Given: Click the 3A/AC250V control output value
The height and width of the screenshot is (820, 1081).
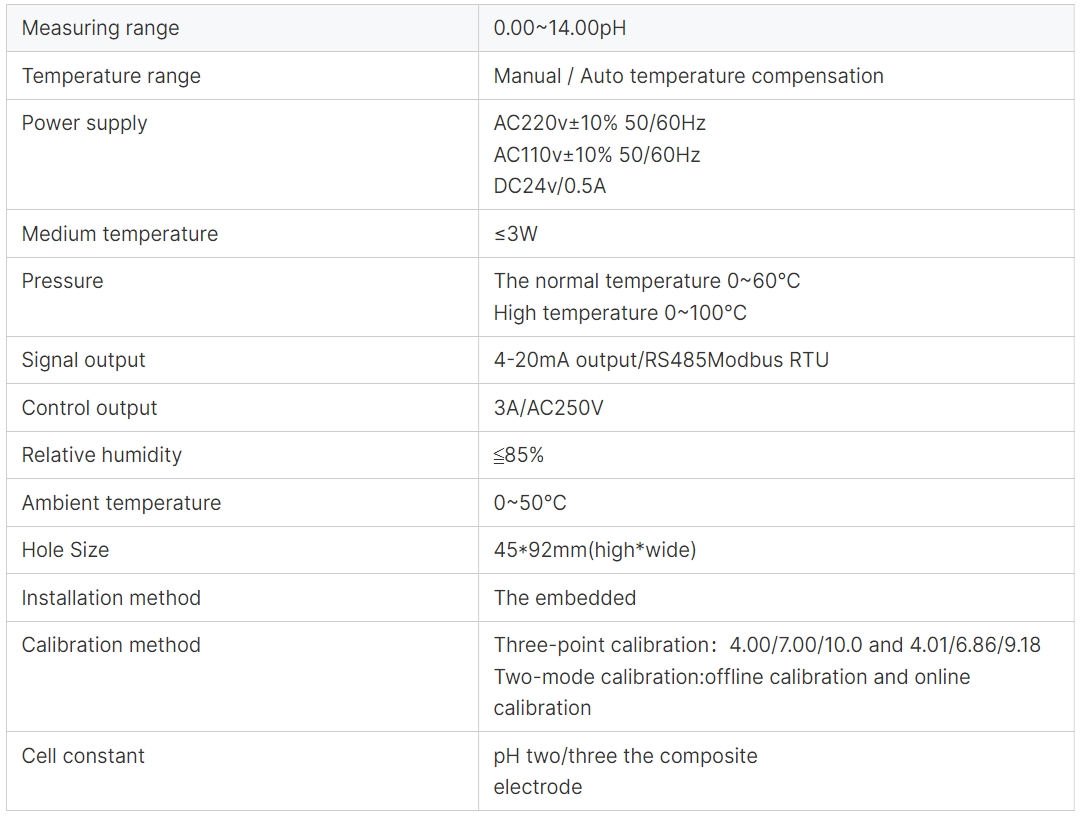Looking at the screenshot, I should [548, 408].
